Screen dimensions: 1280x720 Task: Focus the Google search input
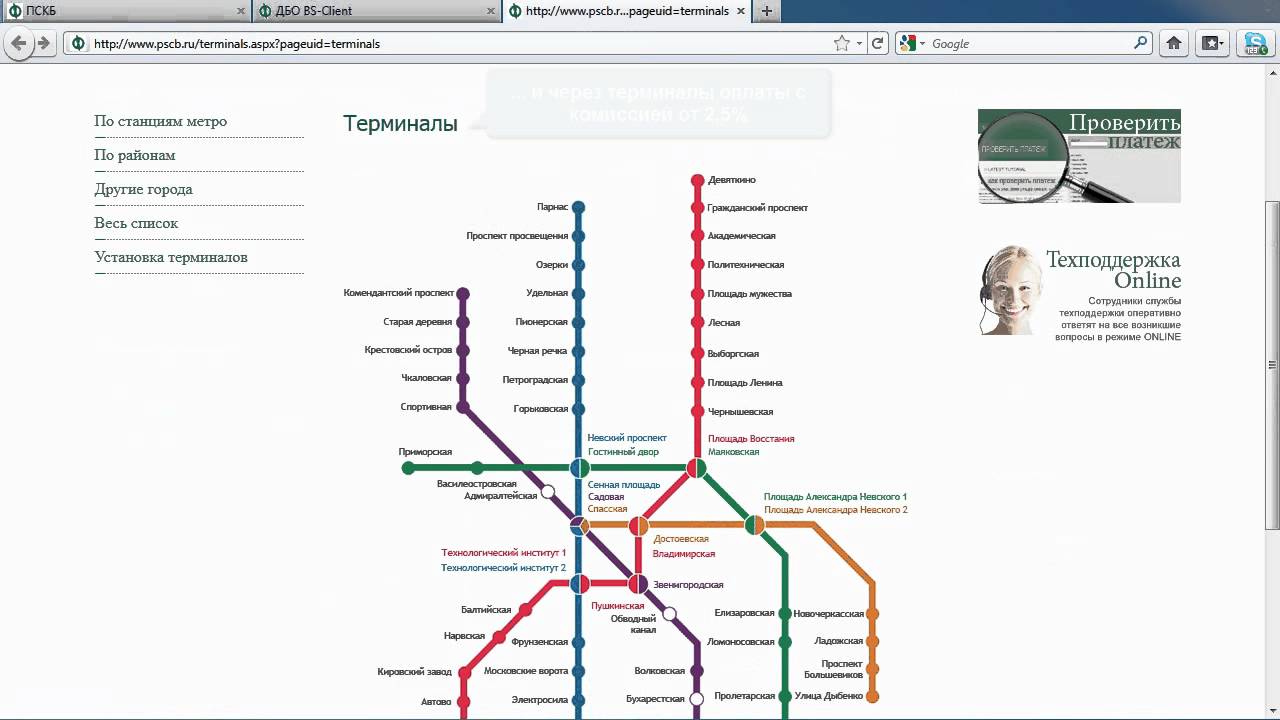[x=1030, y=44]
